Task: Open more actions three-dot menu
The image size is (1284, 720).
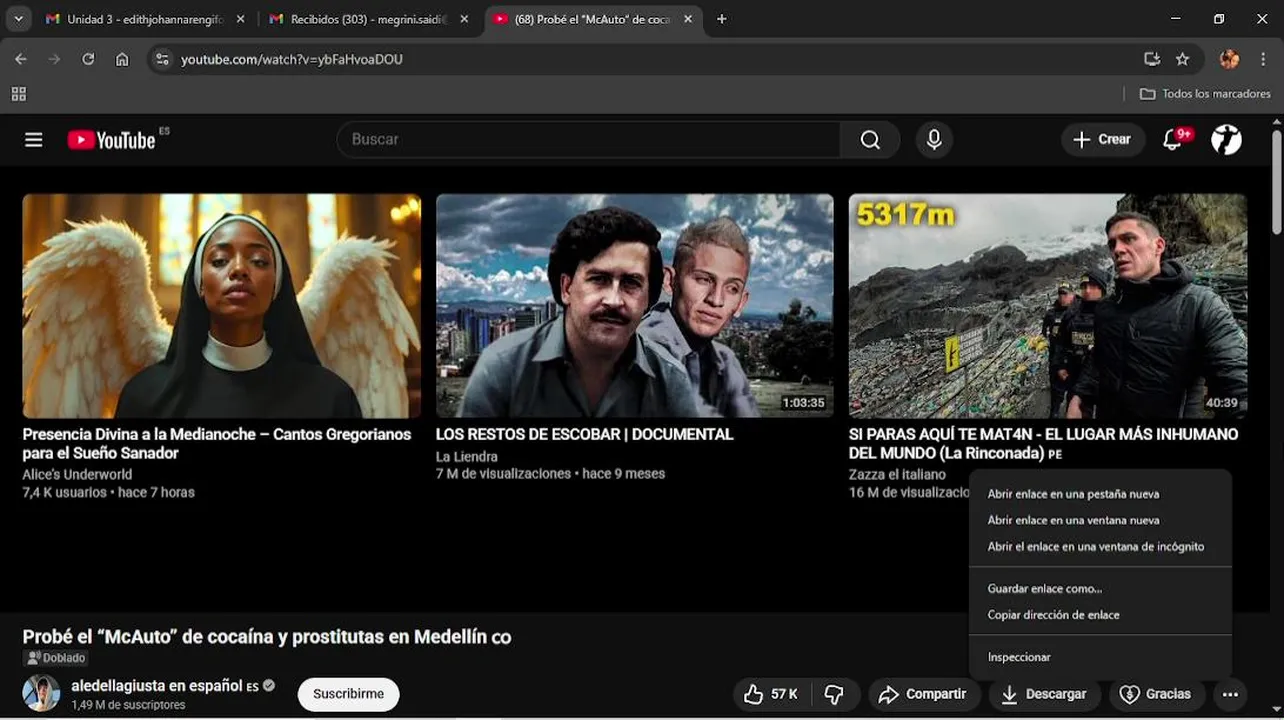Action: pos(1230,694)
